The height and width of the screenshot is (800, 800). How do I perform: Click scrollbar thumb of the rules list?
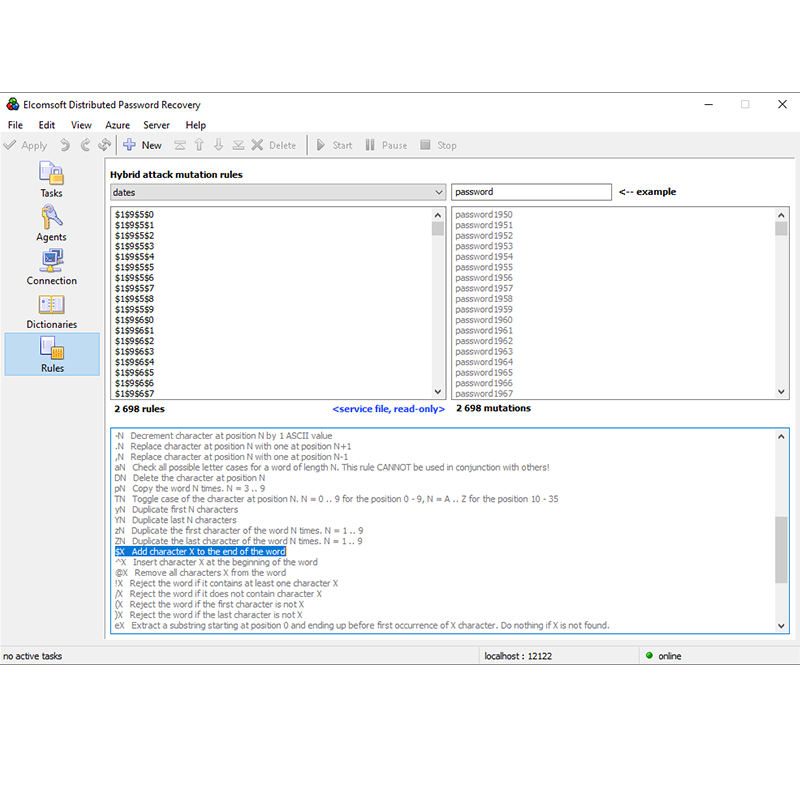[437, 228]
